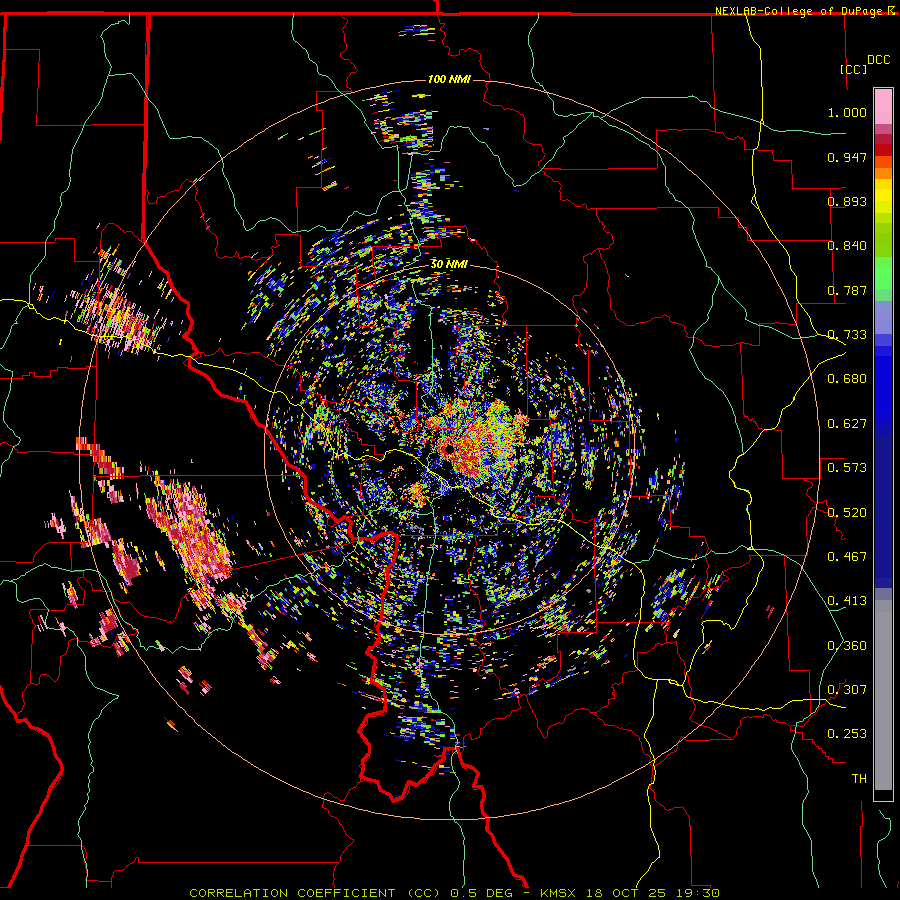Pick the dark red swatch above 0.947

[883, 150]
